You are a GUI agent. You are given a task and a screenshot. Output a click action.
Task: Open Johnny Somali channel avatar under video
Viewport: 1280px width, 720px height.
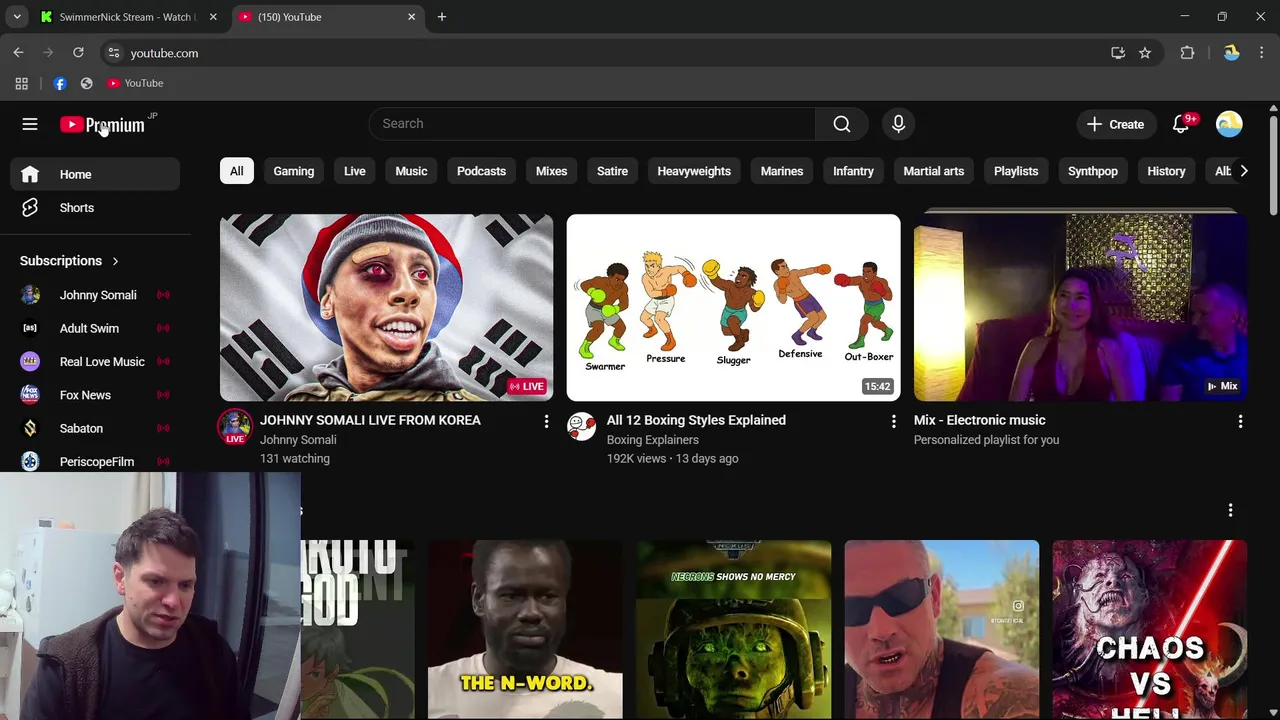pos(235,427)
